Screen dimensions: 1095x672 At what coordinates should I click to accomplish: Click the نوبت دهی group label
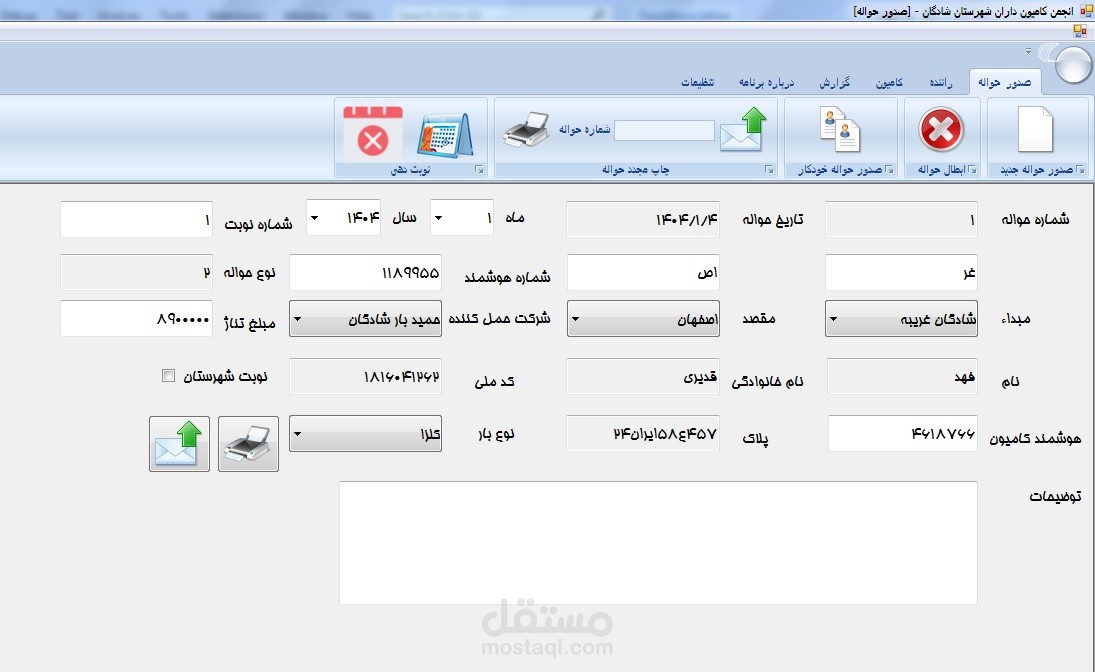pyautogui.click(x=411, y=170)
